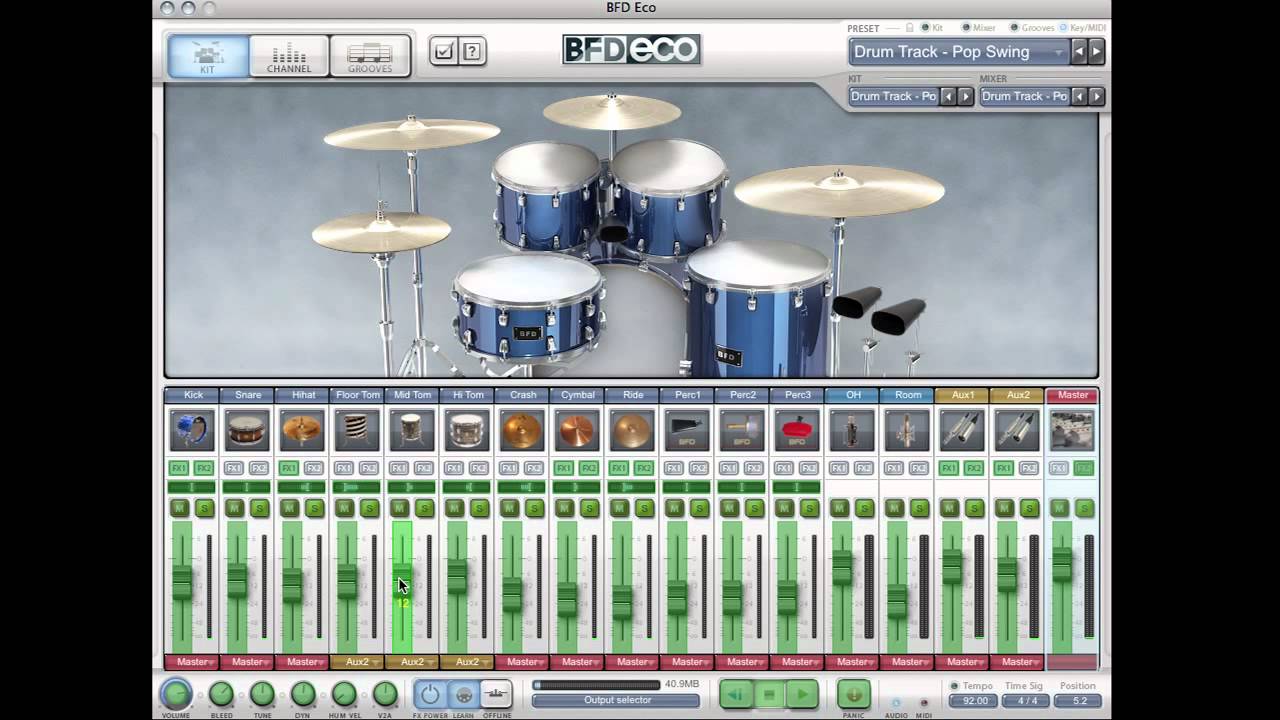Select the Hihat channel icon
Screen dimensions: 1280x720
pos(302,430)
